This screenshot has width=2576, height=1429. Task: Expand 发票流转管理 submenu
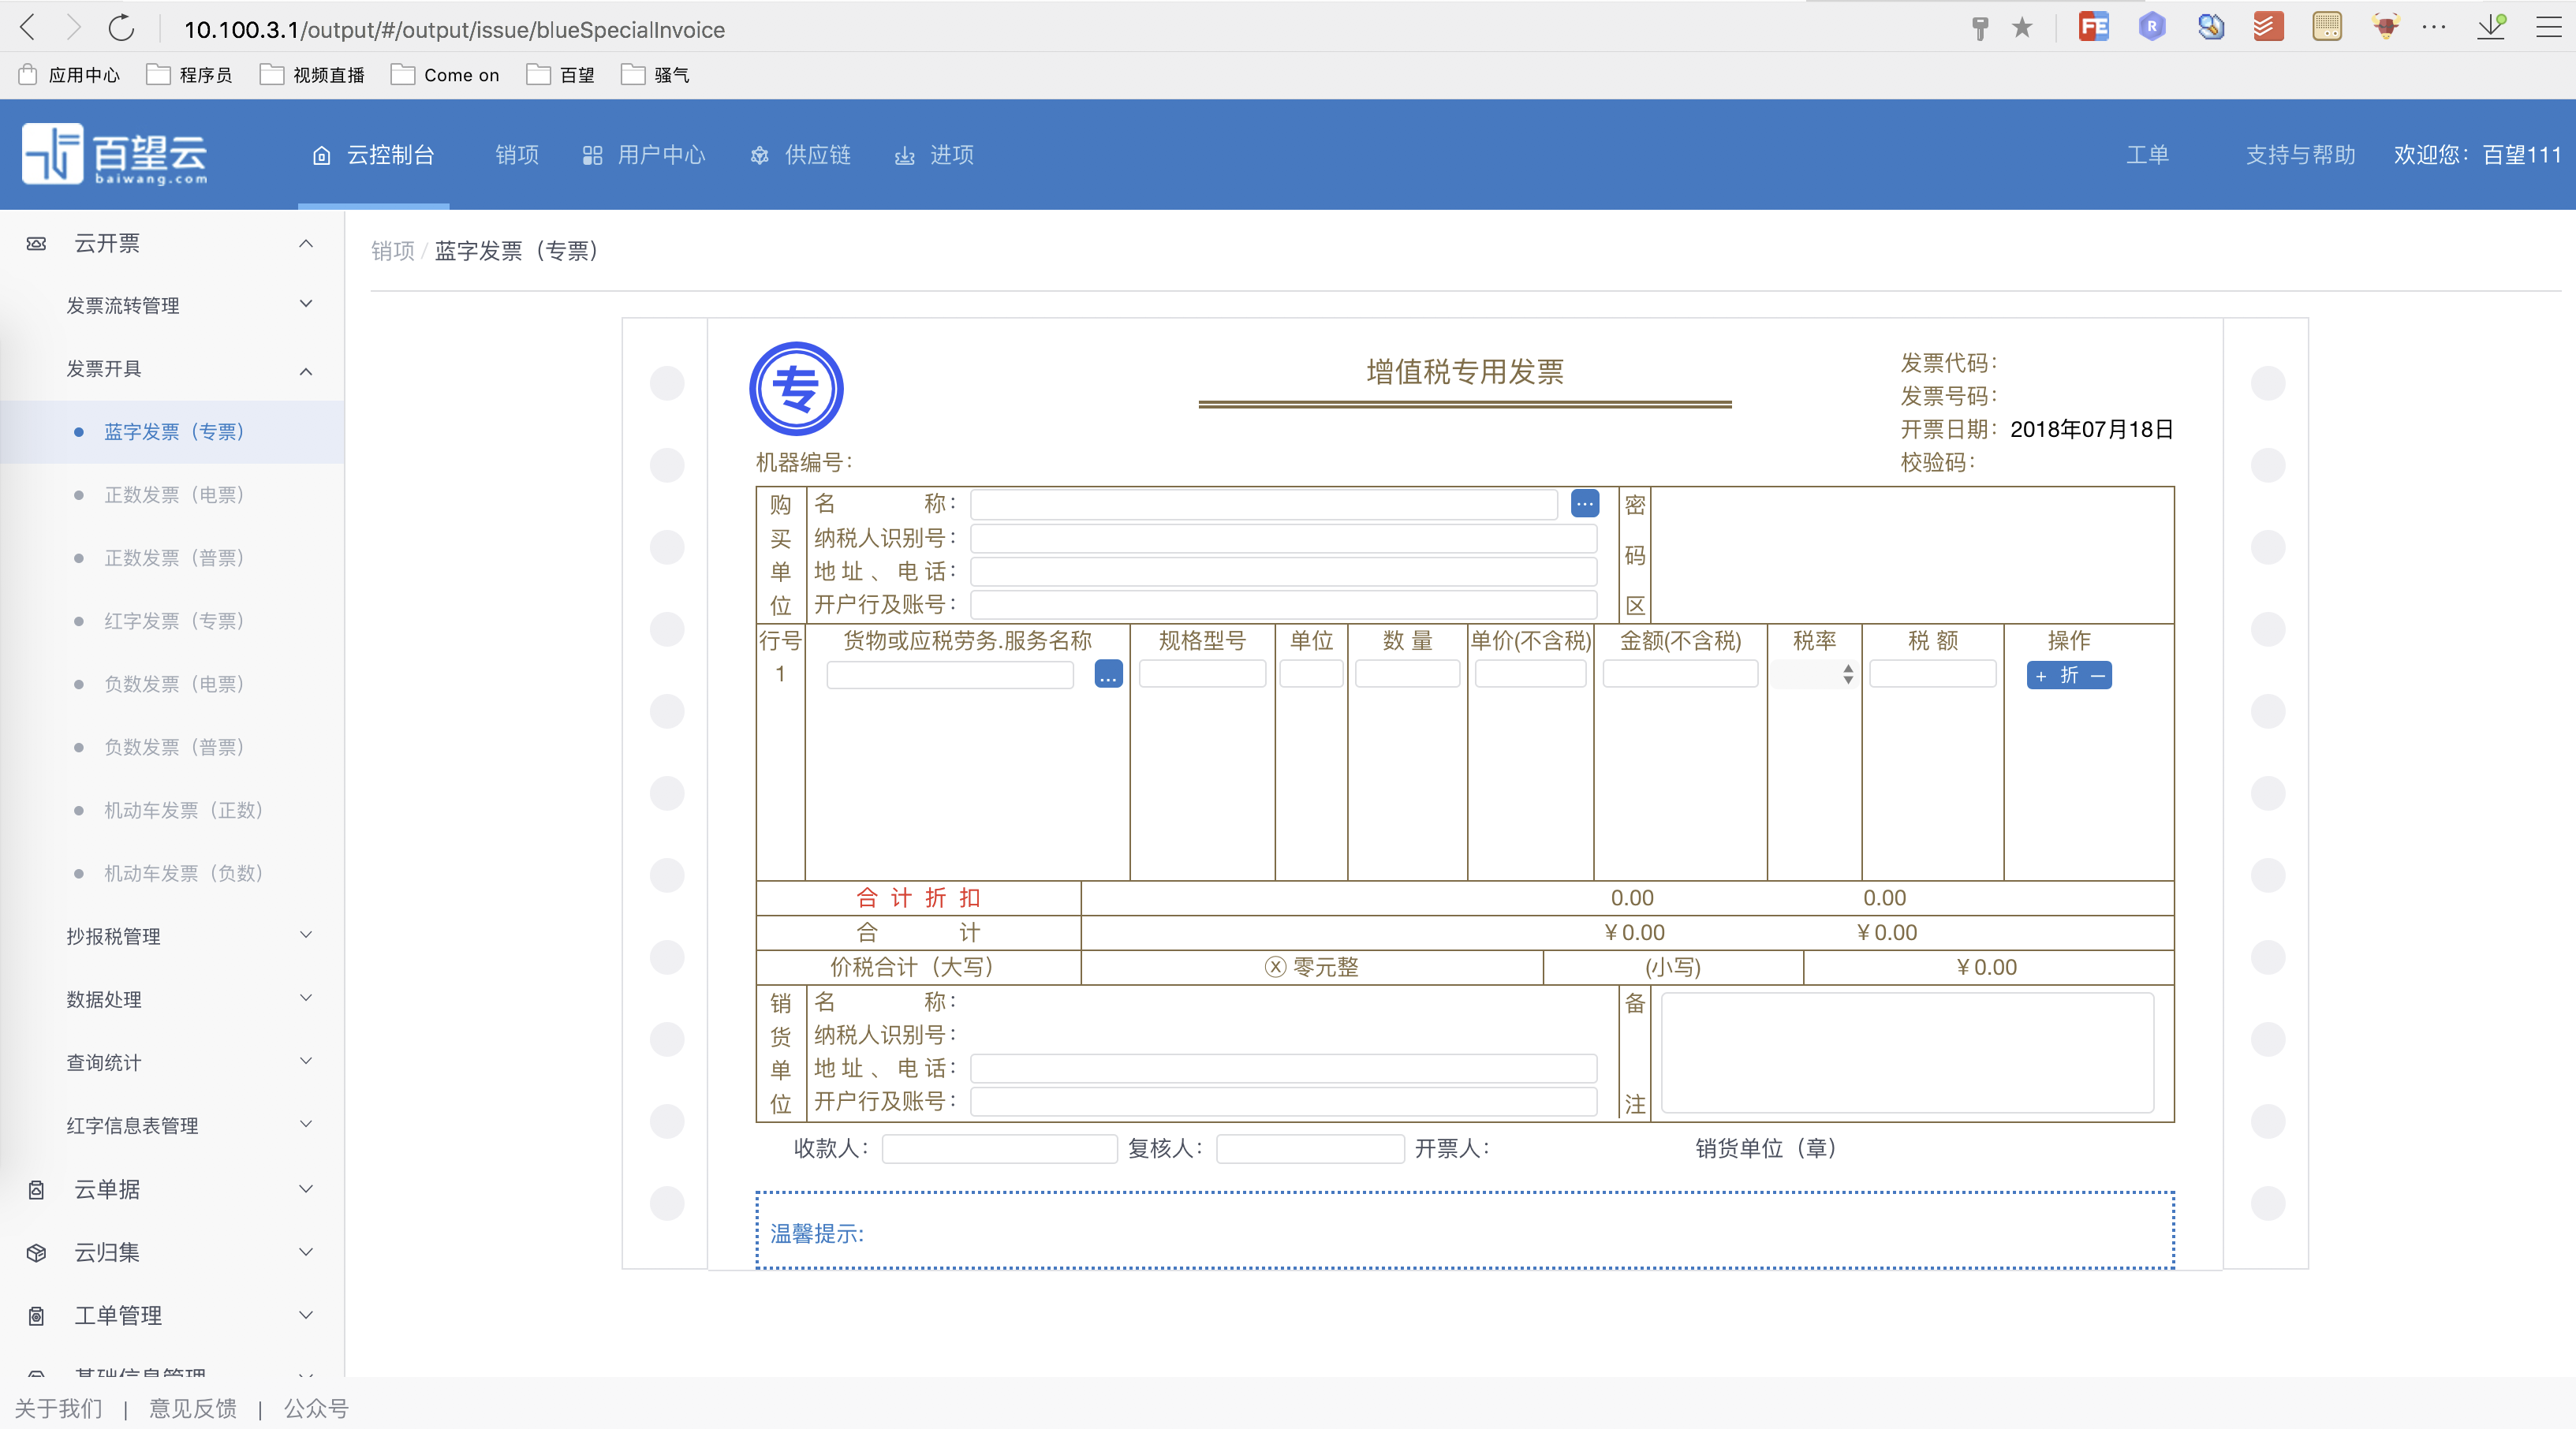click(x=306, y=304)
